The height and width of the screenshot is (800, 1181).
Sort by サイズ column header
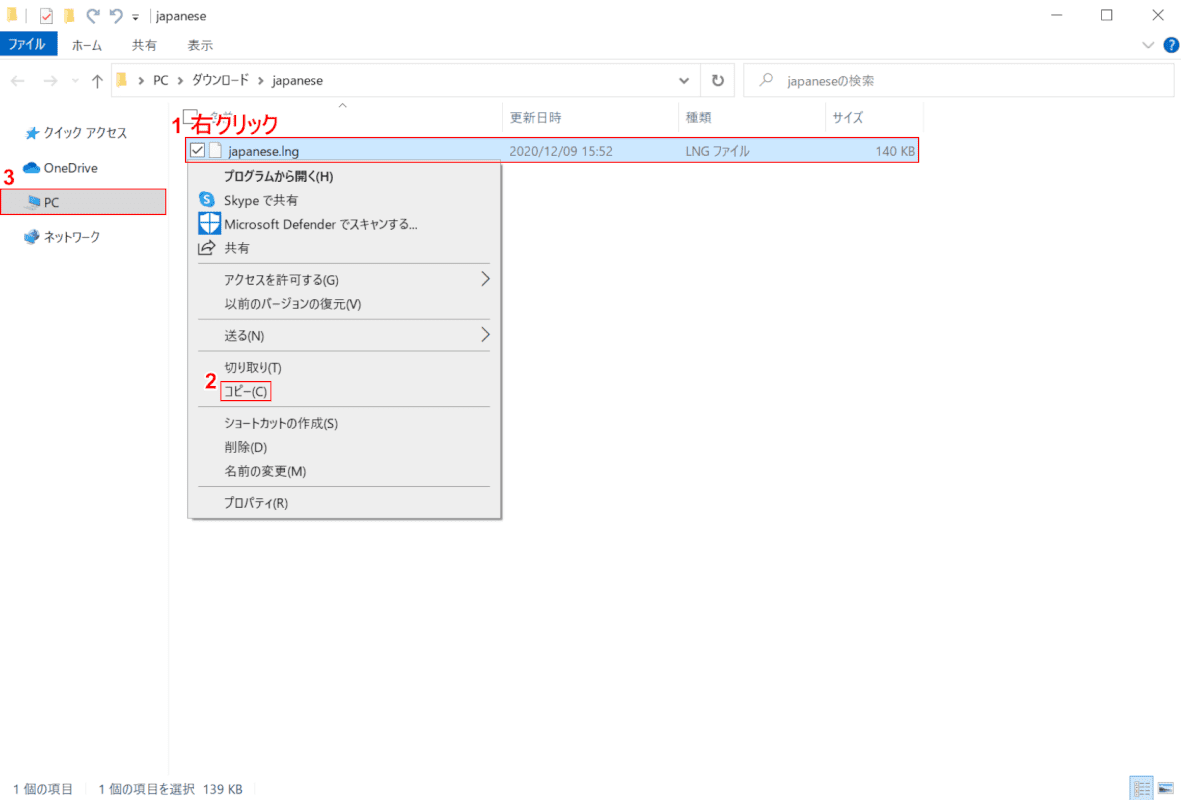874,118
